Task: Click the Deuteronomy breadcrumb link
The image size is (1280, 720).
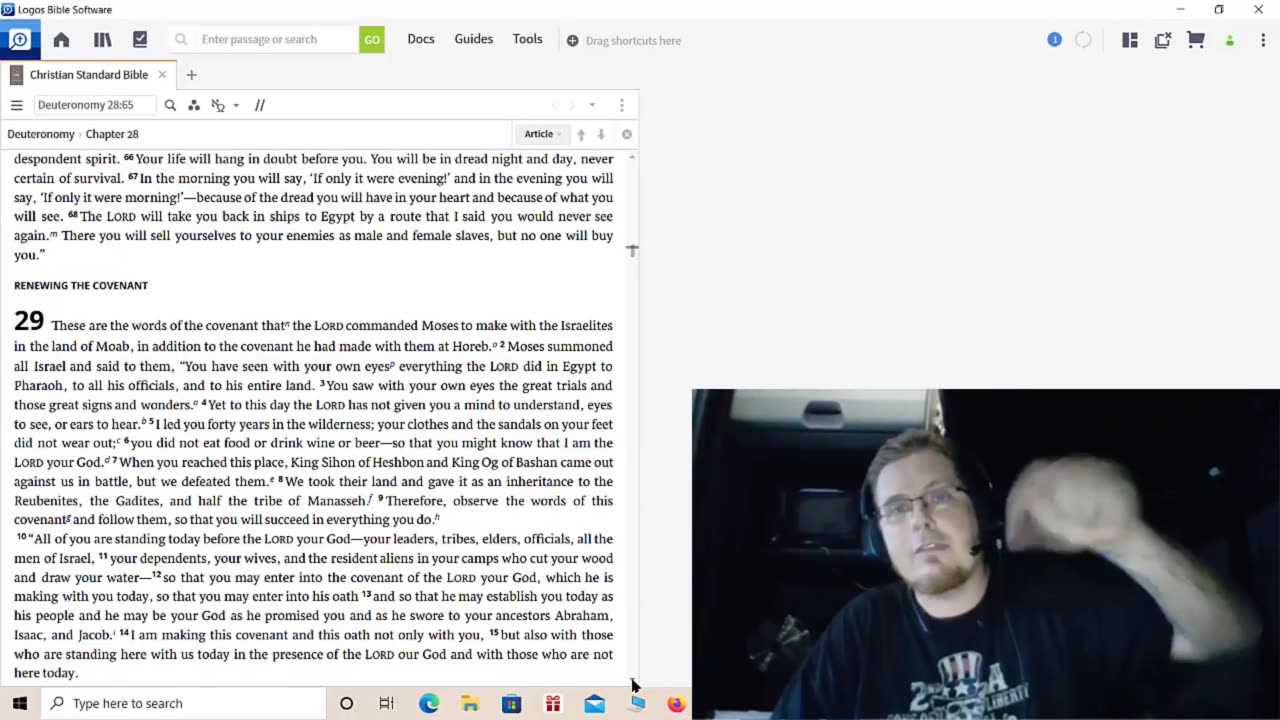Action: coord(41,134)
